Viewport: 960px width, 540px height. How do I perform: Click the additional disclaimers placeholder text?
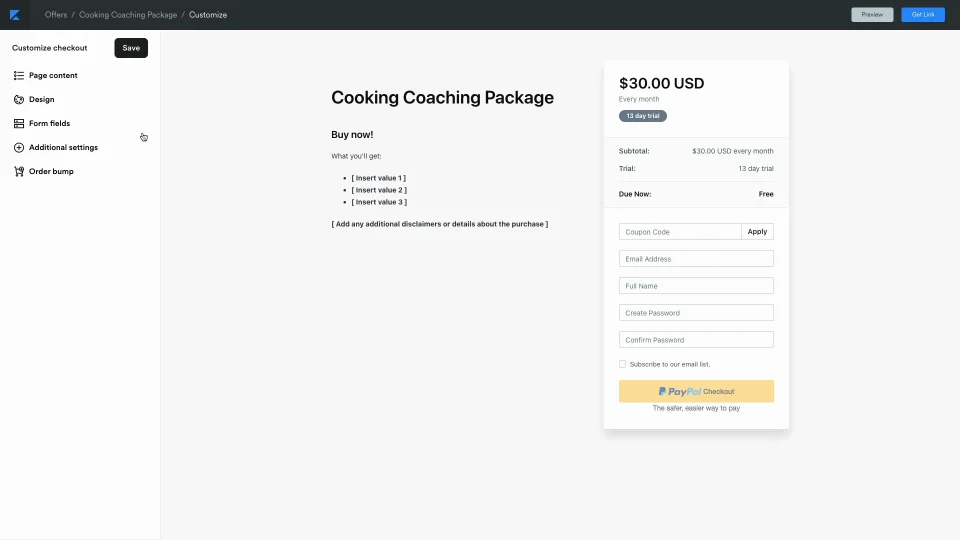tap(440, 224)
